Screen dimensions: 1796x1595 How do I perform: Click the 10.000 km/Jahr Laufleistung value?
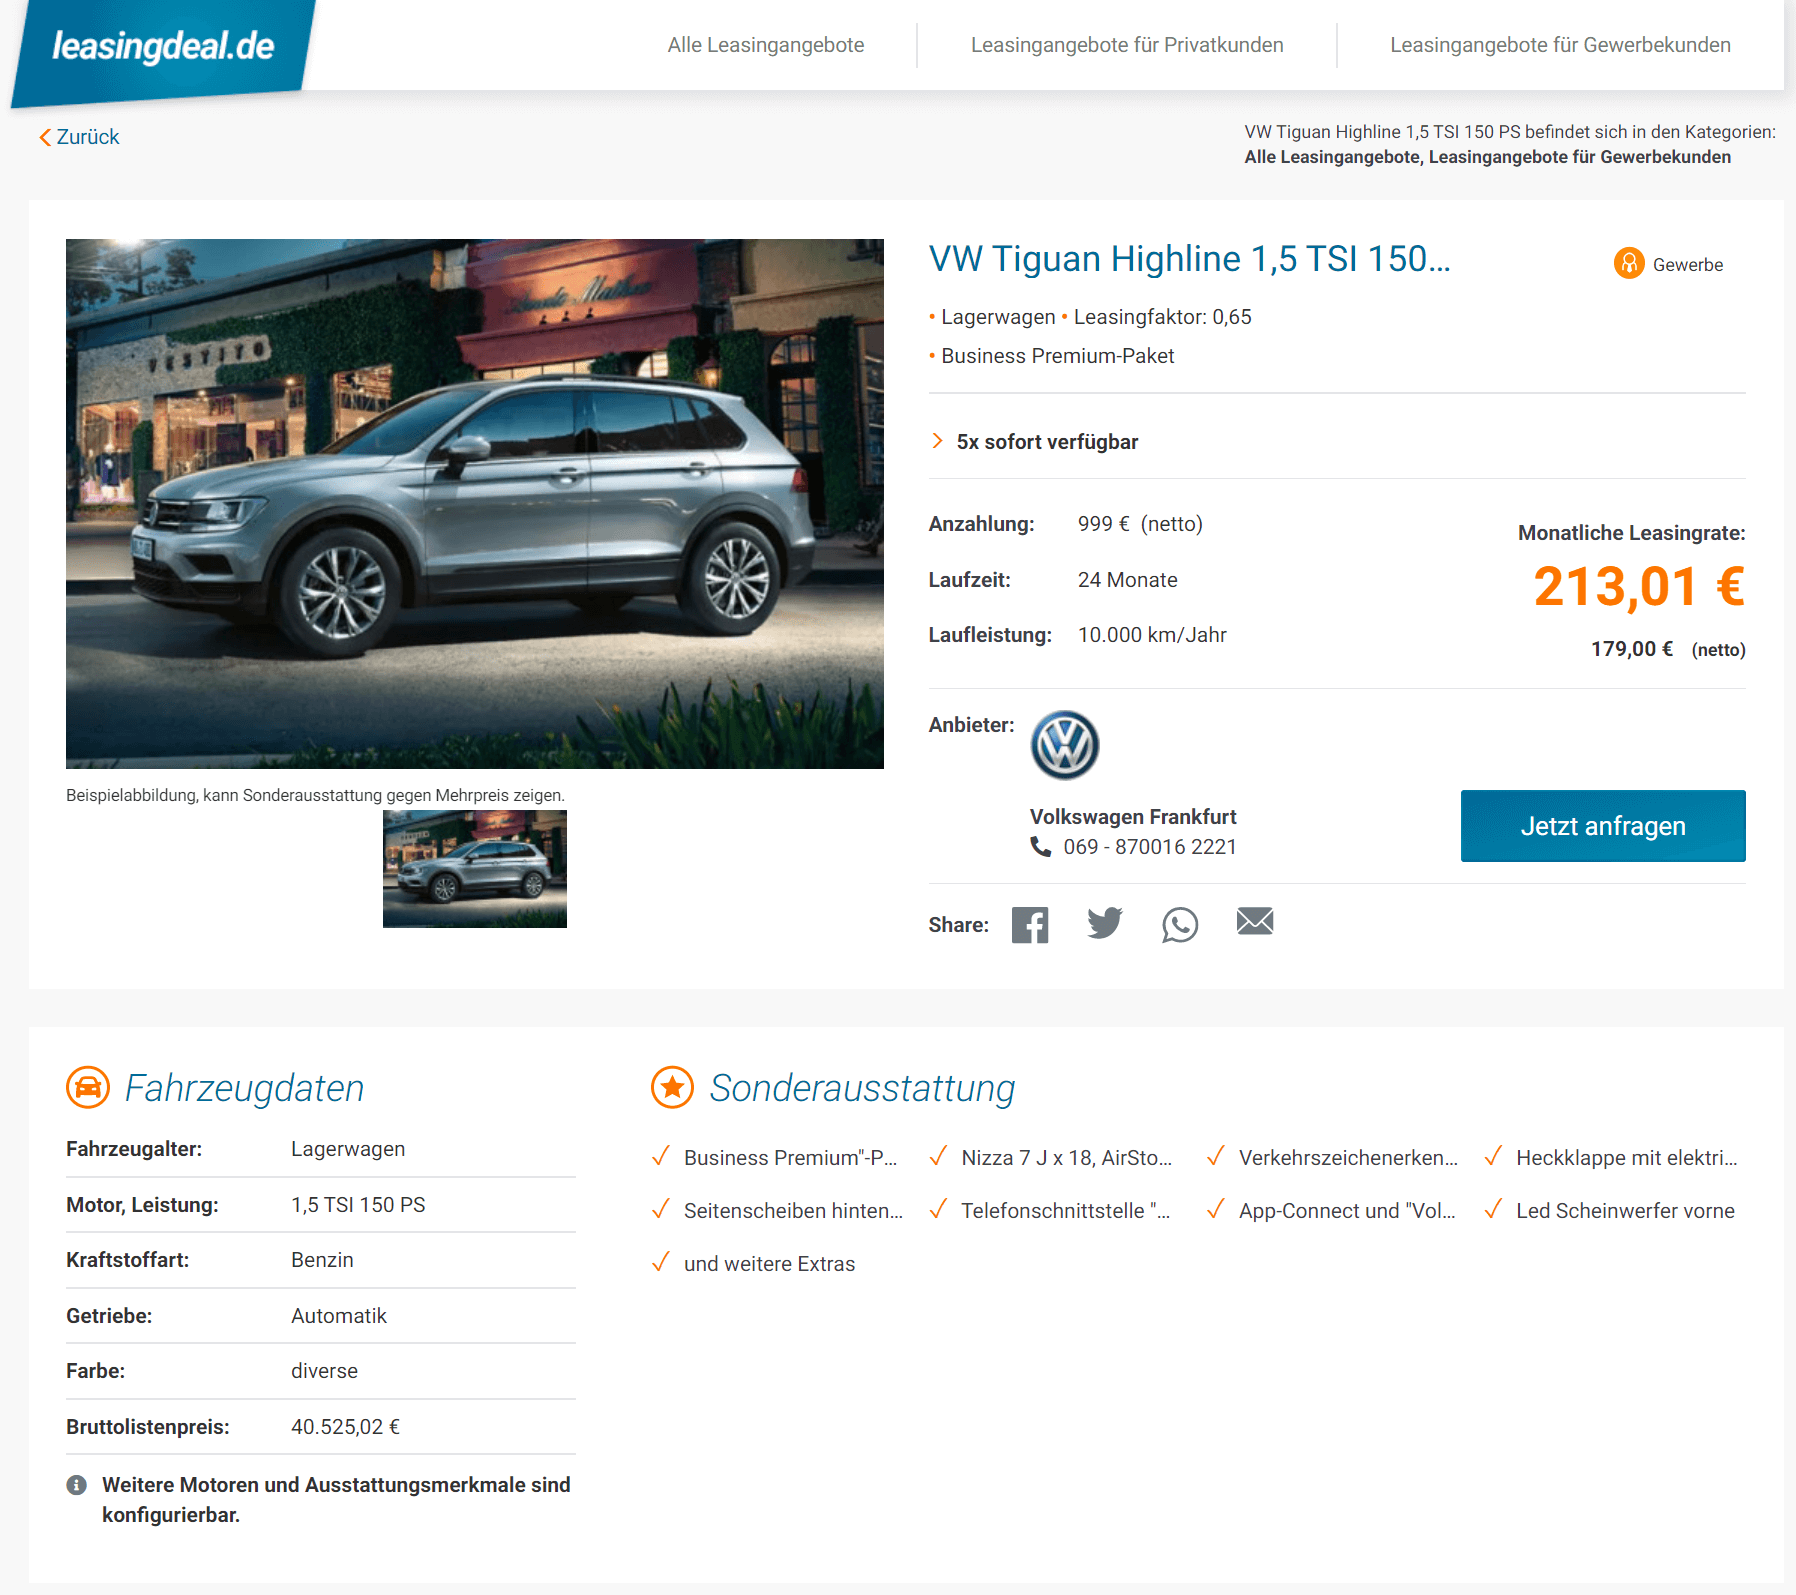tap(1152, 635)
